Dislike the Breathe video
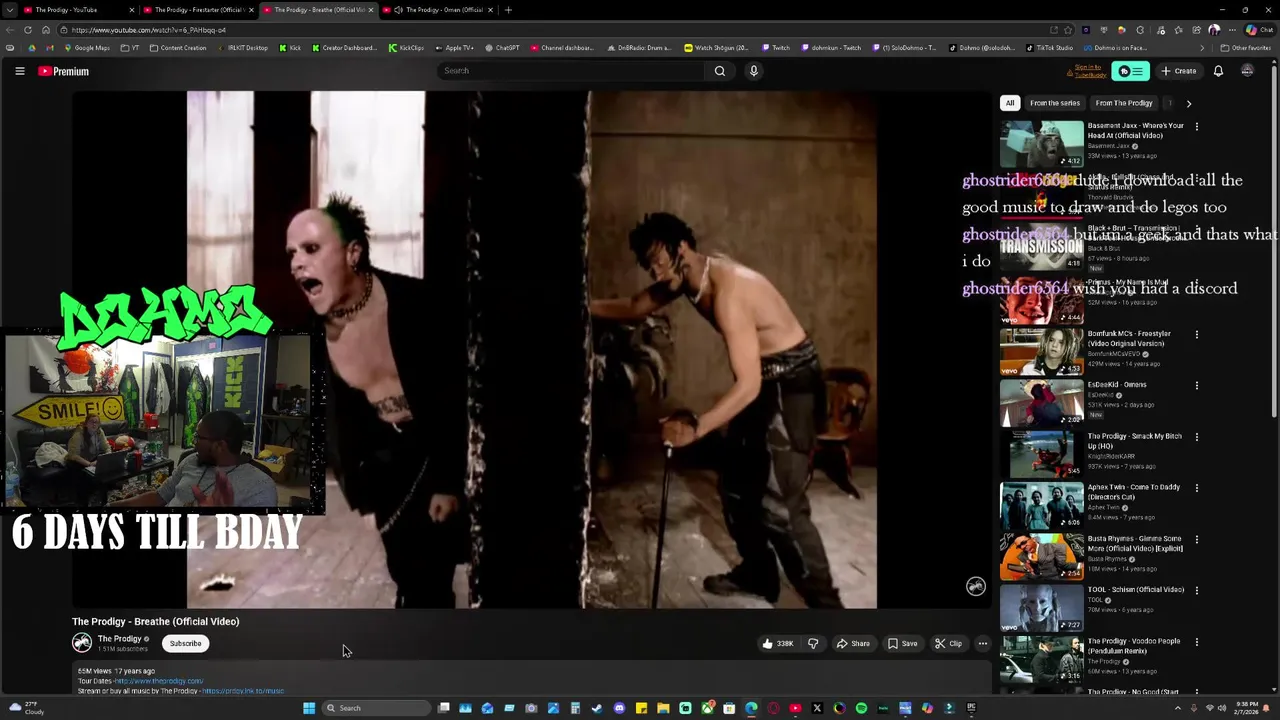The height and width of the screenshot is (720, 1280). [813, 644]
